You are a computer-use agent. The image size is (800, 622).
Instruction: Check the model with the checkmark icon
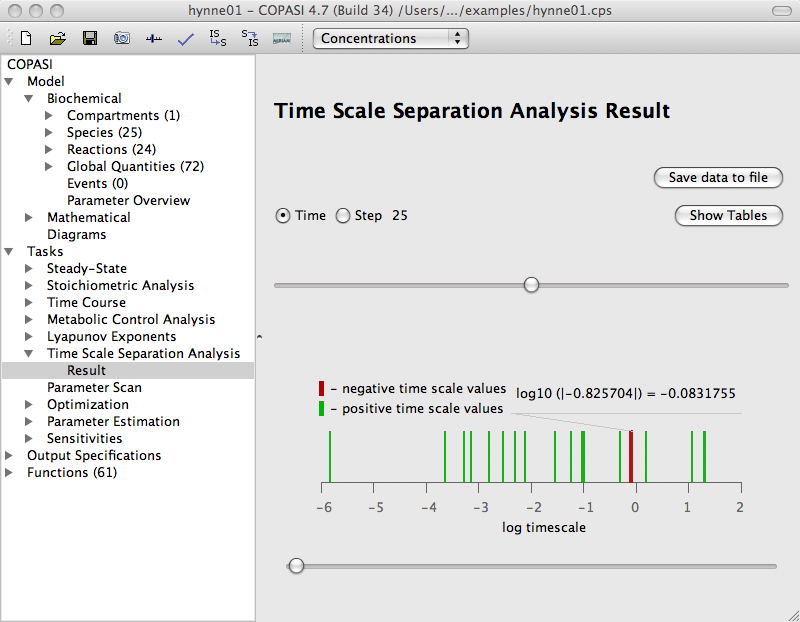186,39
